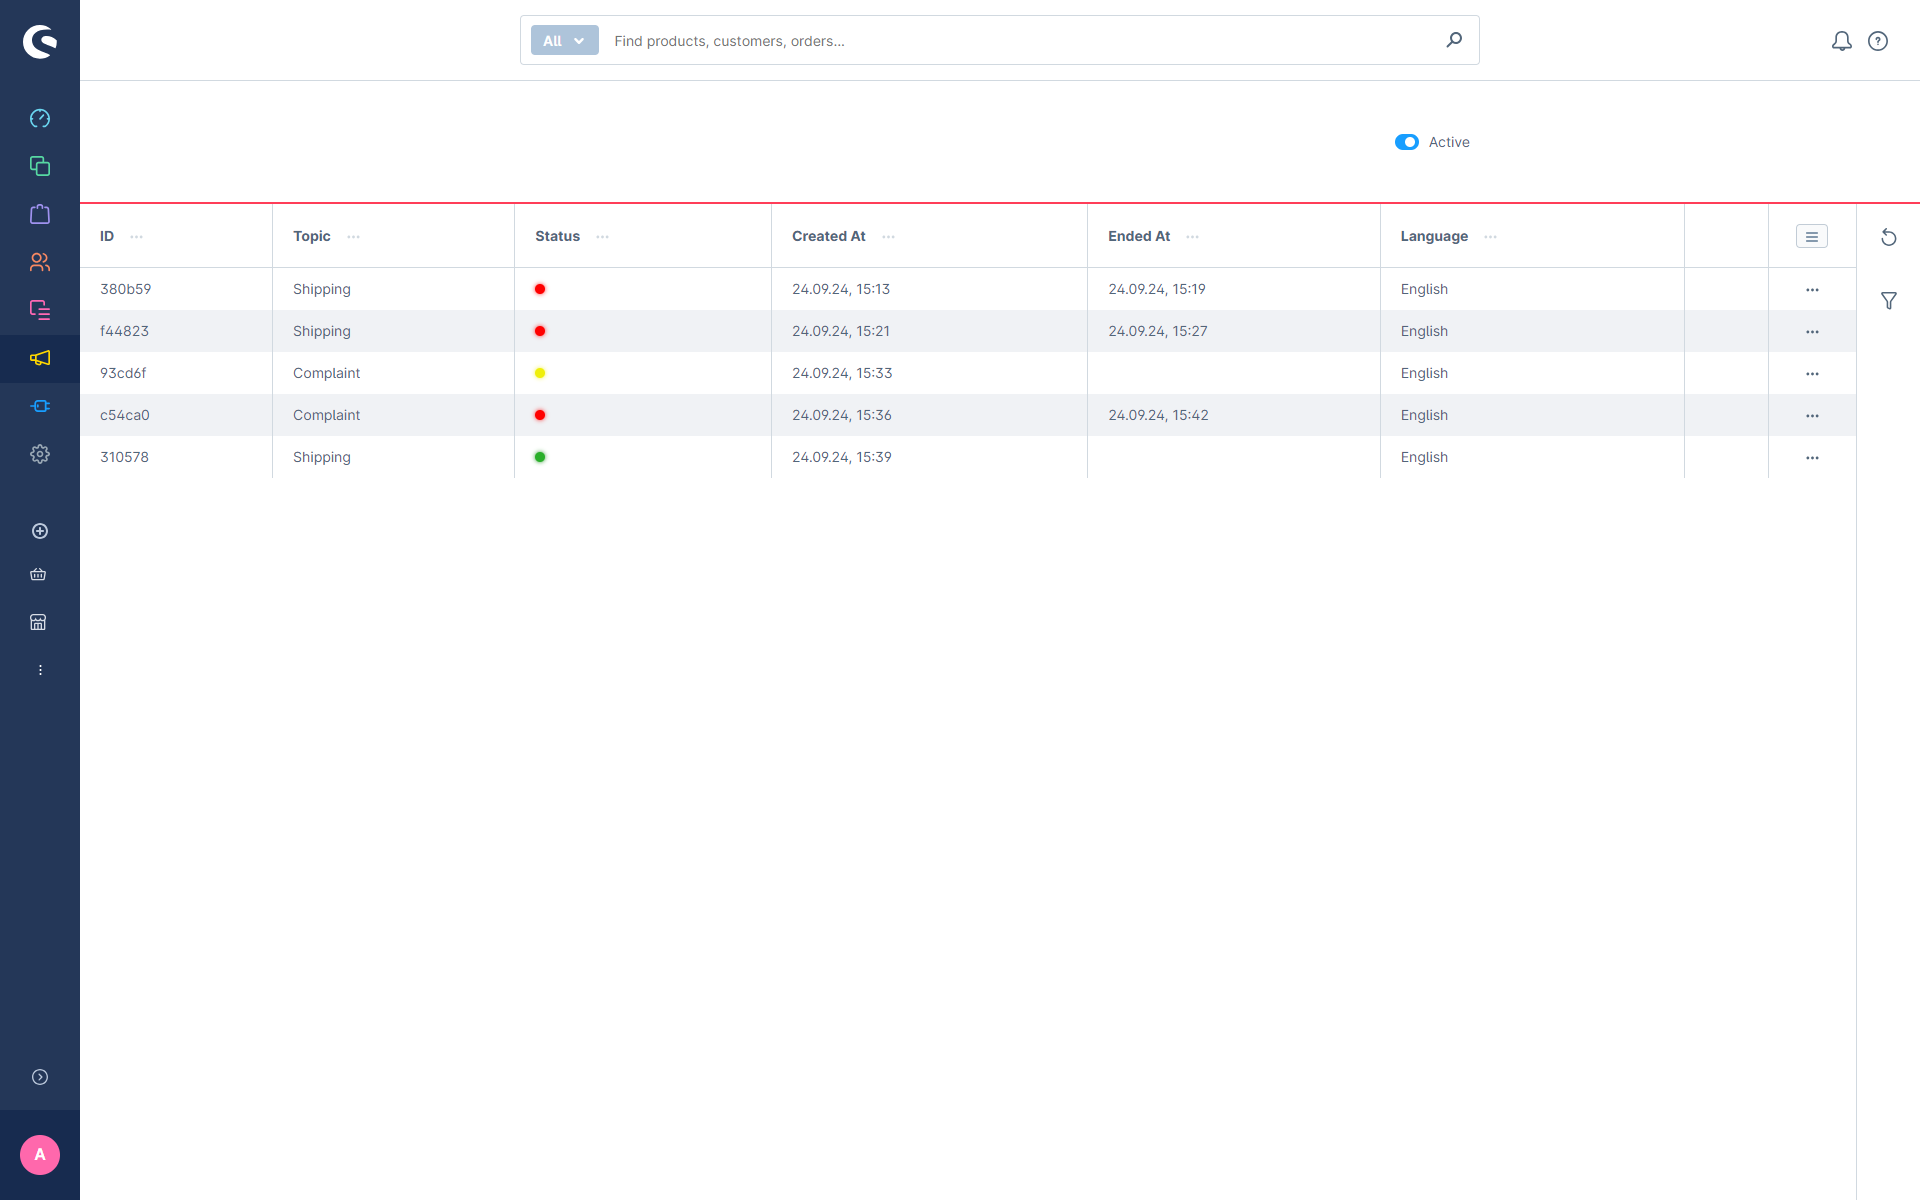Image resolution: width=1920 pixels, height=1200 pixels.
Task: Open the filter funnel icon
Action: coord(1889,300)
